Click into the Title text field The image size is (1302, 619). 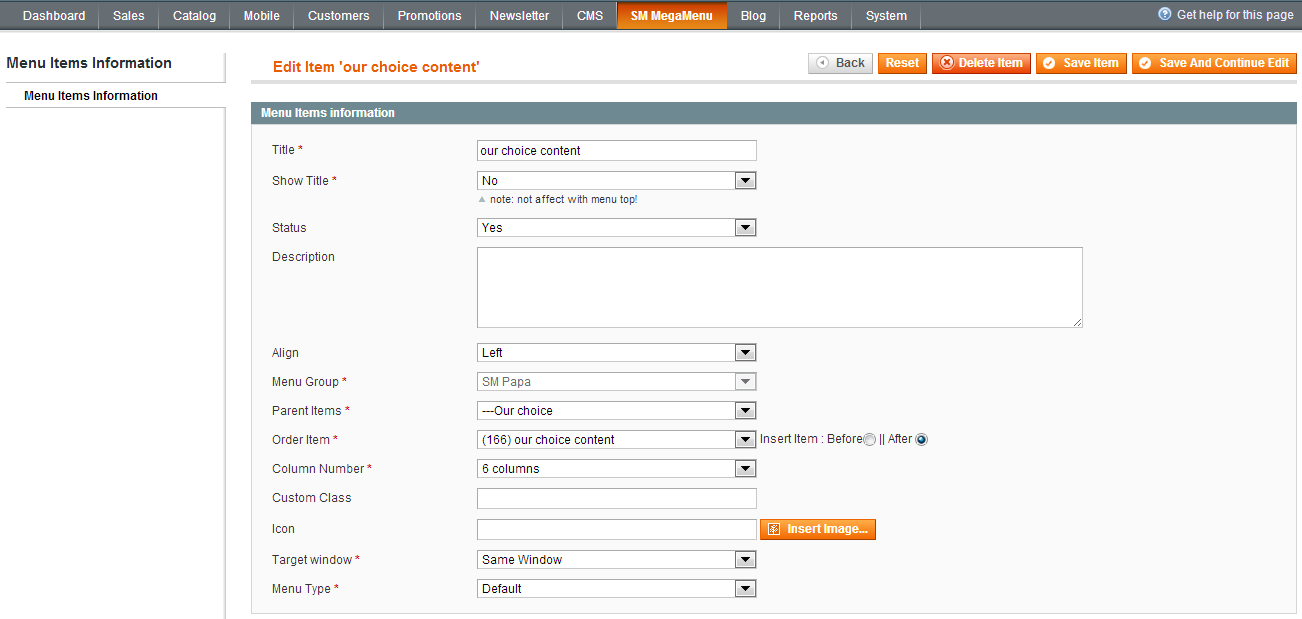pyautogui.click(x=616, y=151)
